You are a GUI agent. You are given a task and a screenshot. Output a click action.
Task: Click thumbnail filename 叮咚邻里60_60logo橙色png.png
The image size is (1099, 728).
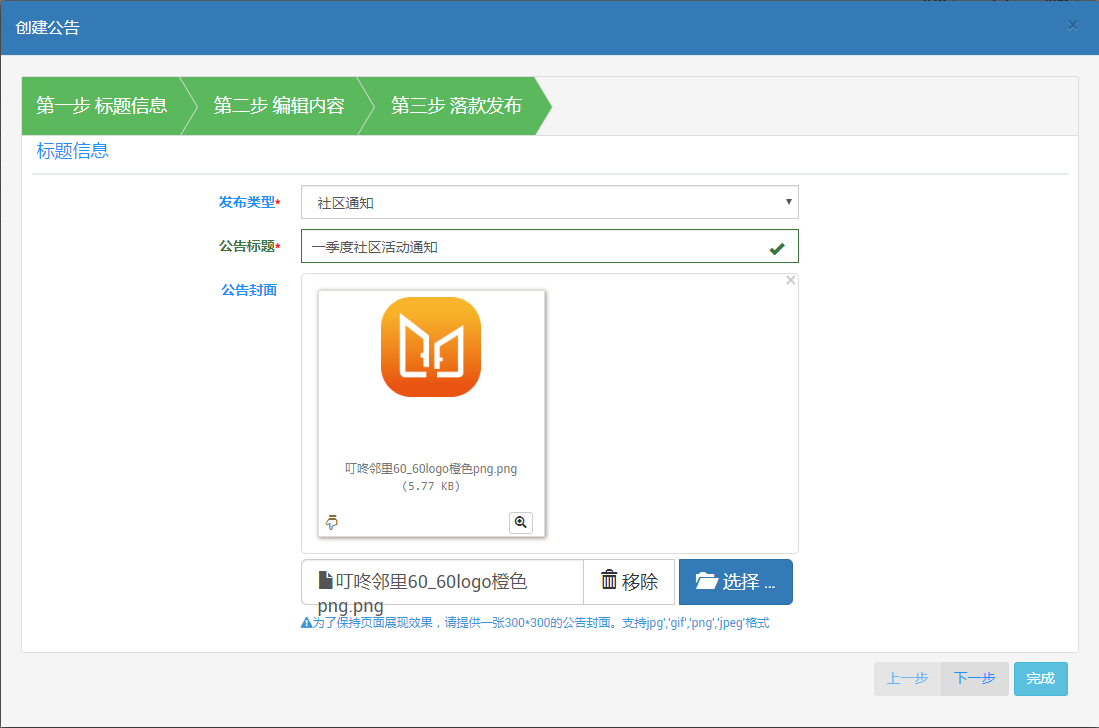point(431,469)
